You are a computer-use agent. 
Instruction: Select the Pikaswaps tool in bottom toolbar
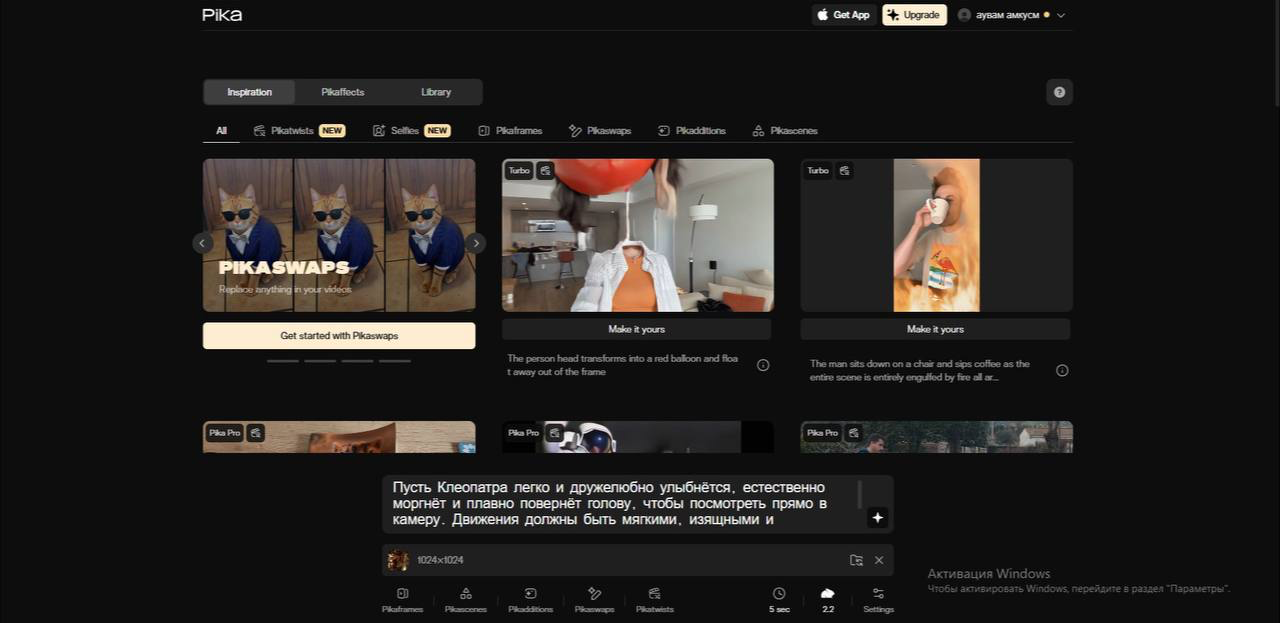coord(594,600)
